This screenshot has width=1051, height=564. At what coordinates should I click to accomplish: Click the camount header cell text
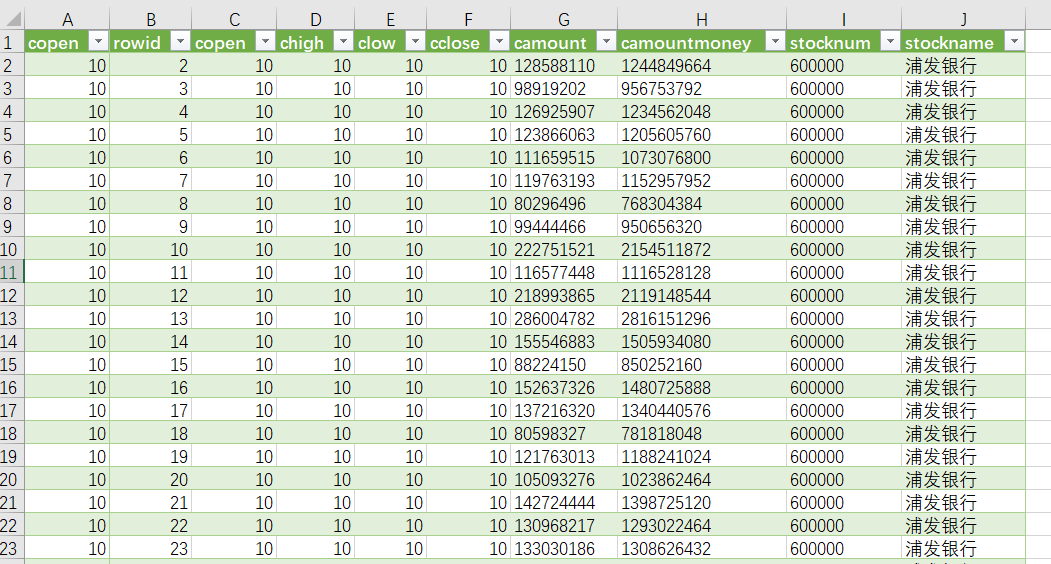point(550,43)
